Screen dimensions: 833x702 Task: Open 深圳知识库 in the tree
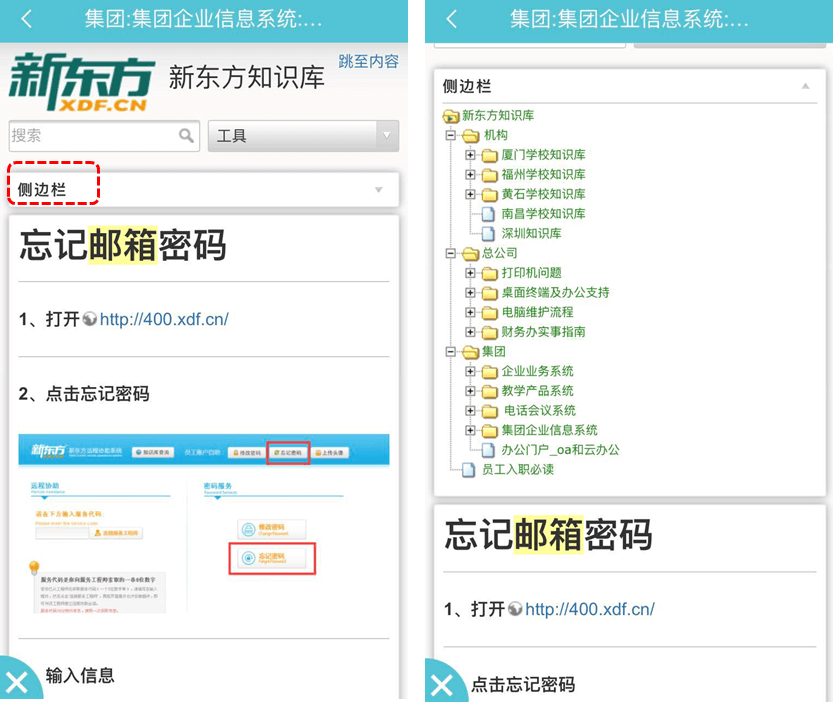click(531, 233)
